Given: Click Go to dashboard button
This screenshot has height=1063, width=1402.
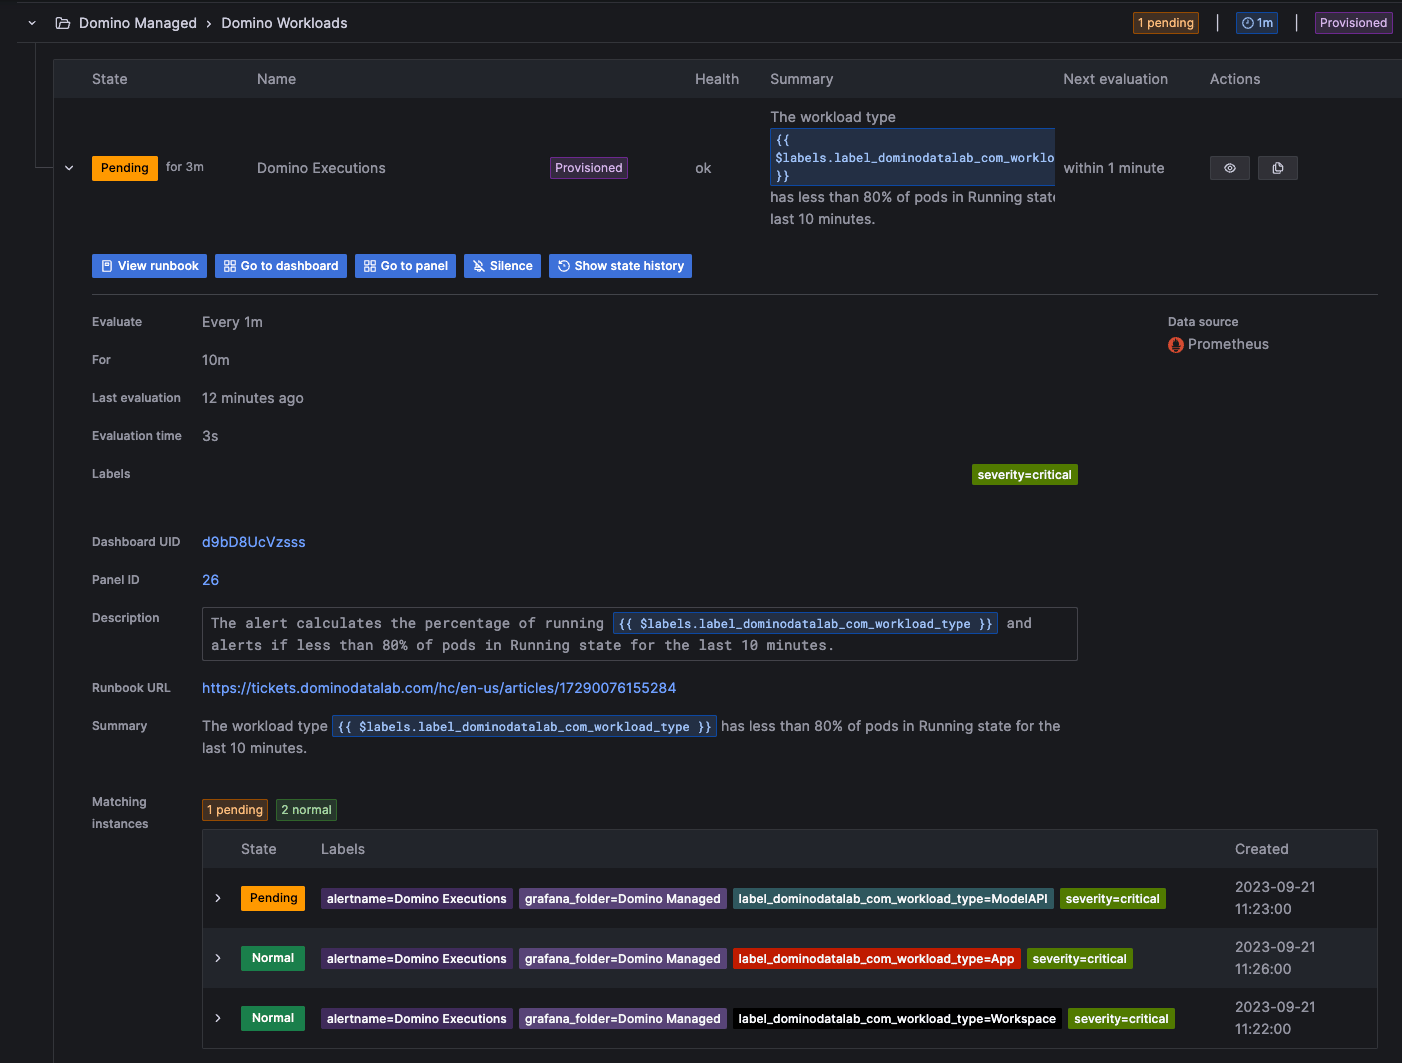Looking at the screenshot, I should [281, 266].
